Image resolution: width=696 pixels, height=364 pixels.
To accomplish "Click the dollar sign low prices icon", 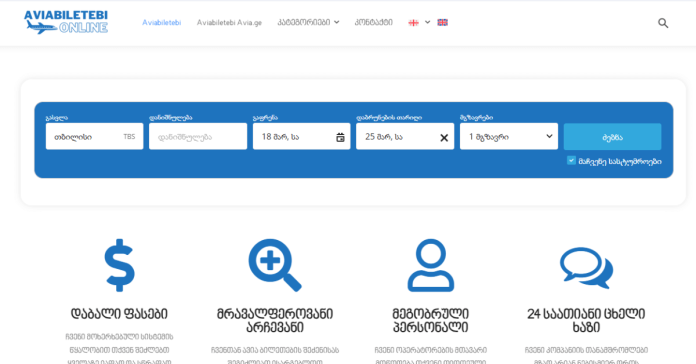I will (x=119, y=265).
